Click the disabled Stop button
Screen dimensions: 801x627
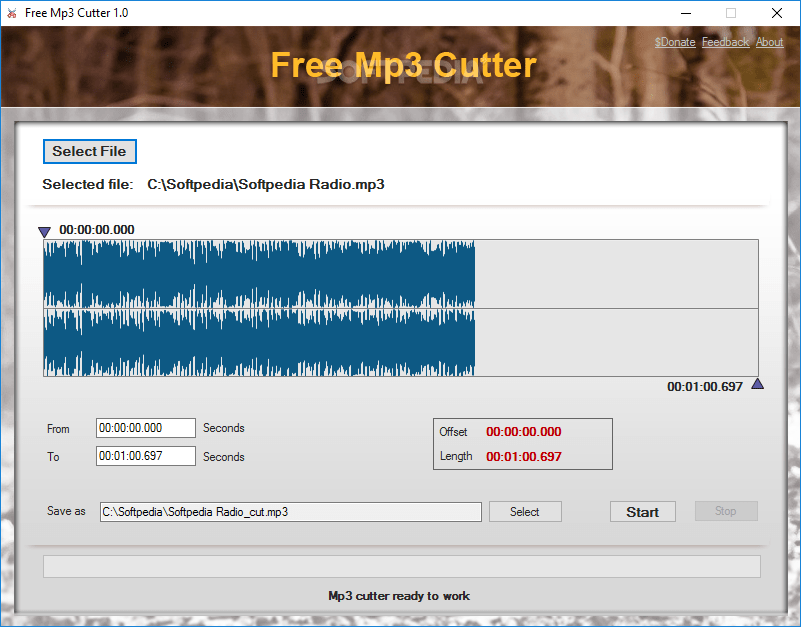pos(726,511)
